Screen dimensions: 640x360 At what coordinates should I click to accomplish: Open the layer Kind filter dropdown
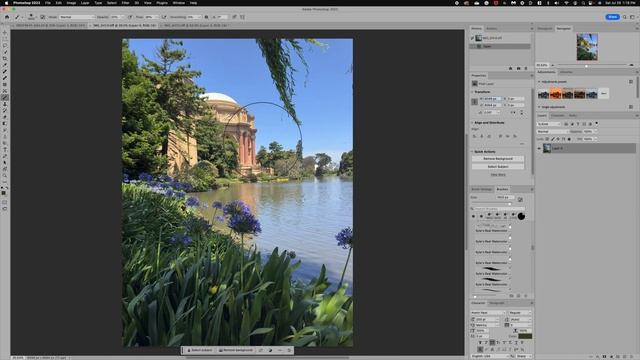coord(549,124)
